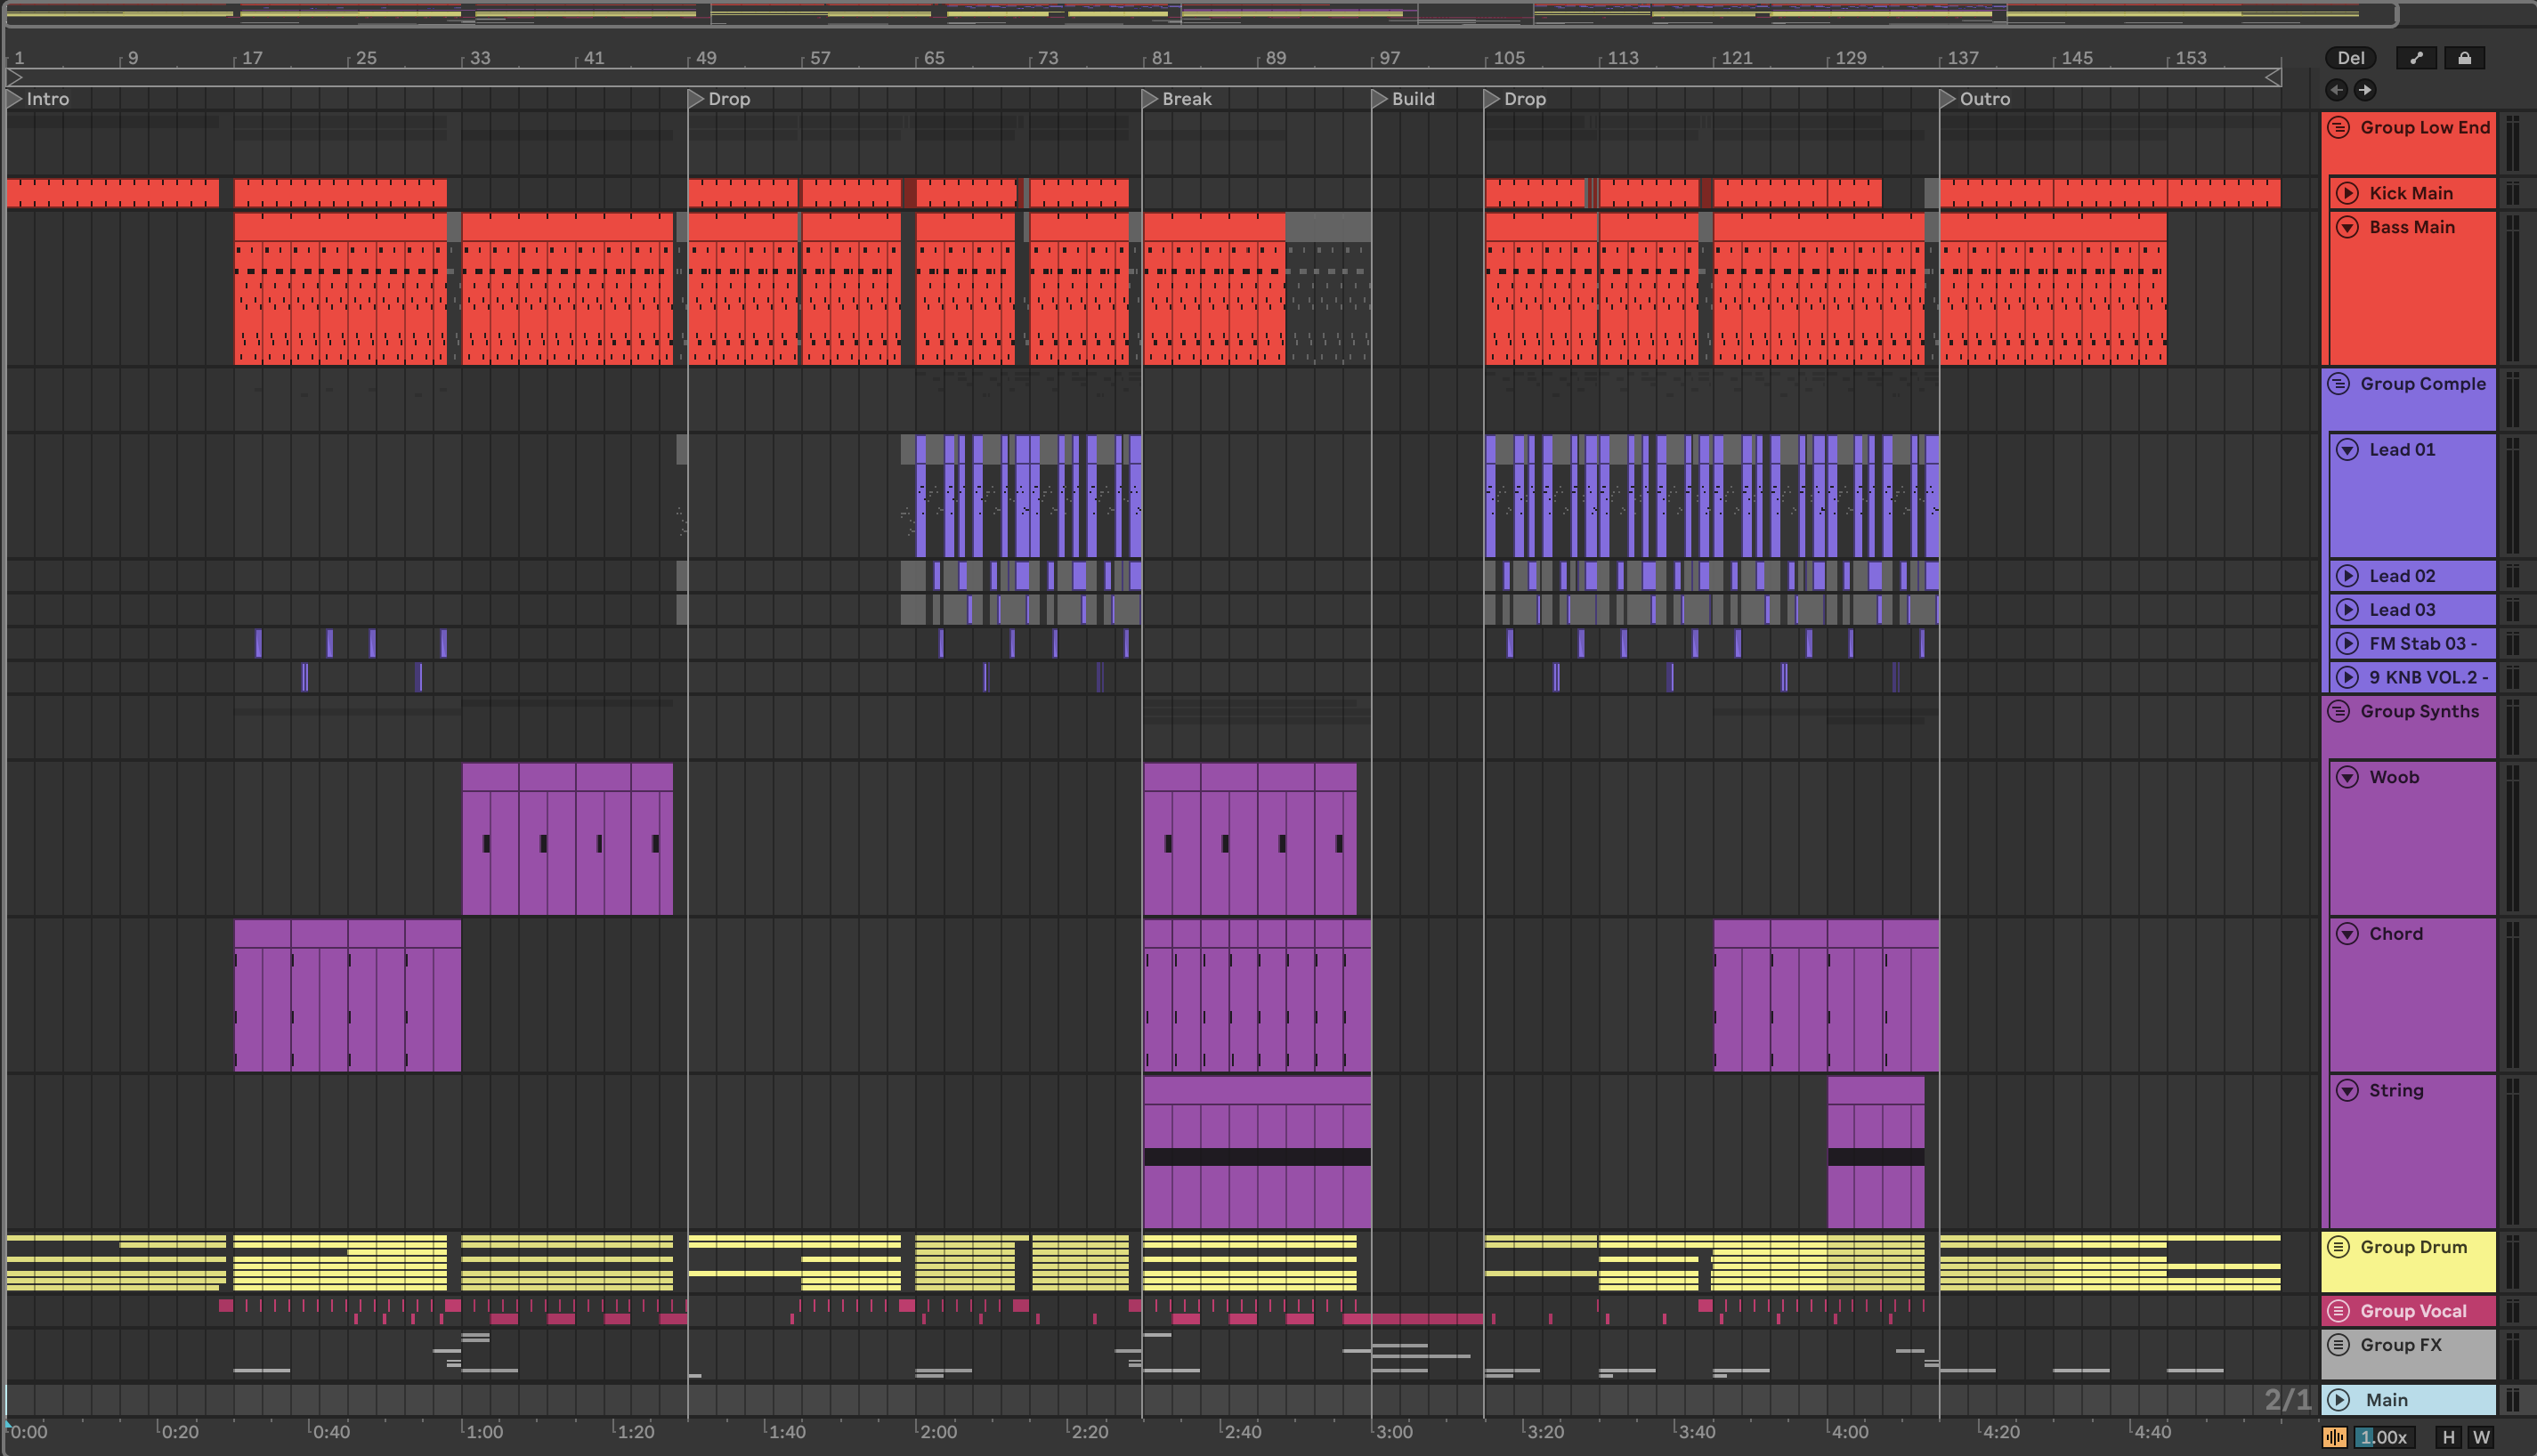Jump to the Break locator
Viewport: 2537px width, 1456px height.
pos(1150,99)
